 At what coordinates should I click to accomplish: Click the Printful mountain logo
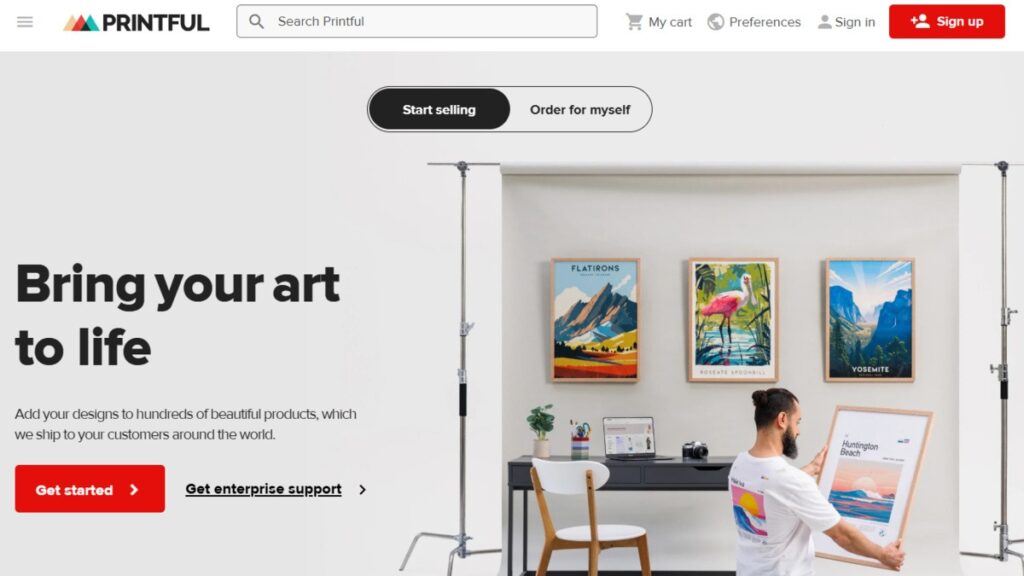tap(81, 23)
